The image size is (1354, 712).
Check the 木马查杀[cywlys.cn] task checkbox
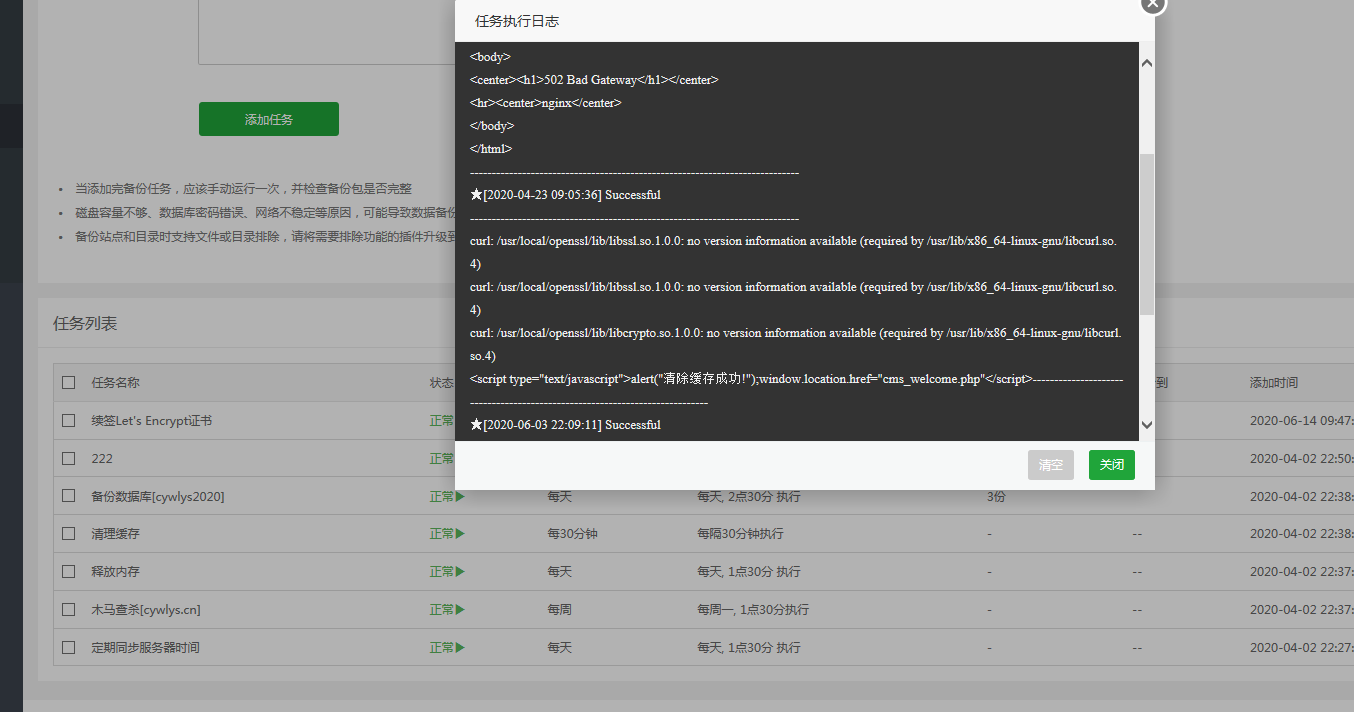click(68, 610)
